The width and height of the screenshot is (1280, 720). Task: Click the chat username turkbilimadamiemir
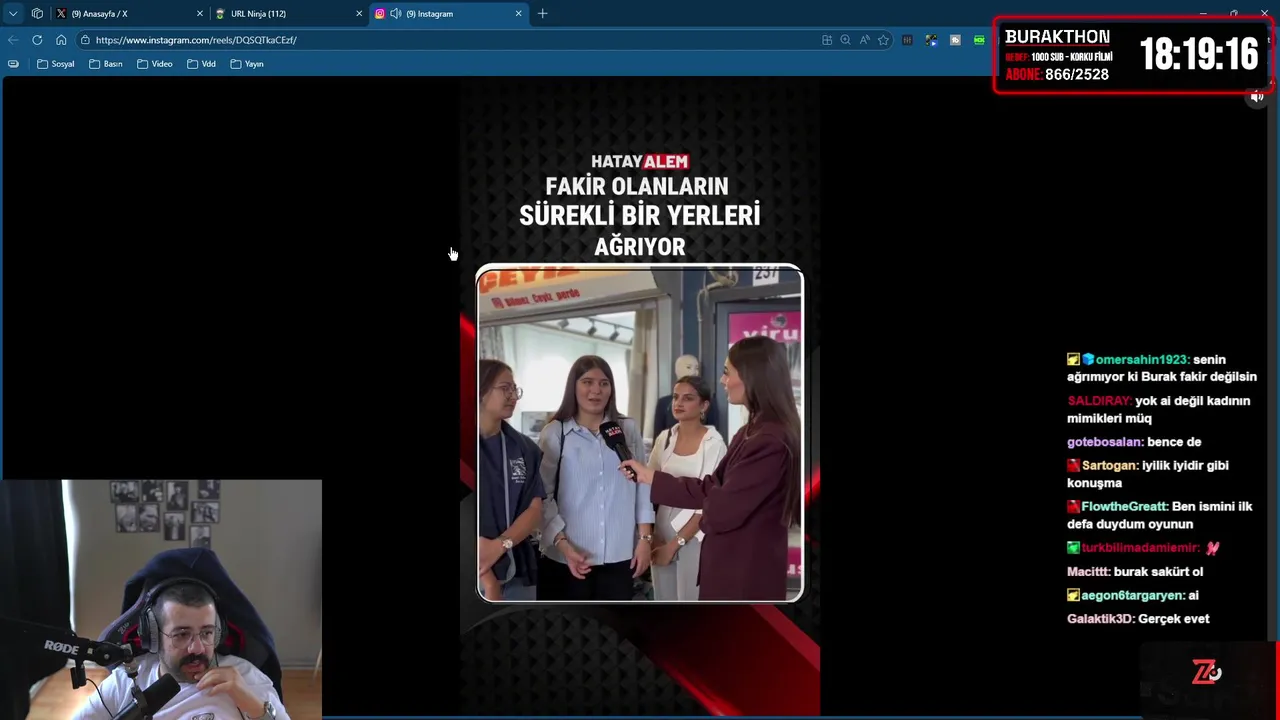1139,548
